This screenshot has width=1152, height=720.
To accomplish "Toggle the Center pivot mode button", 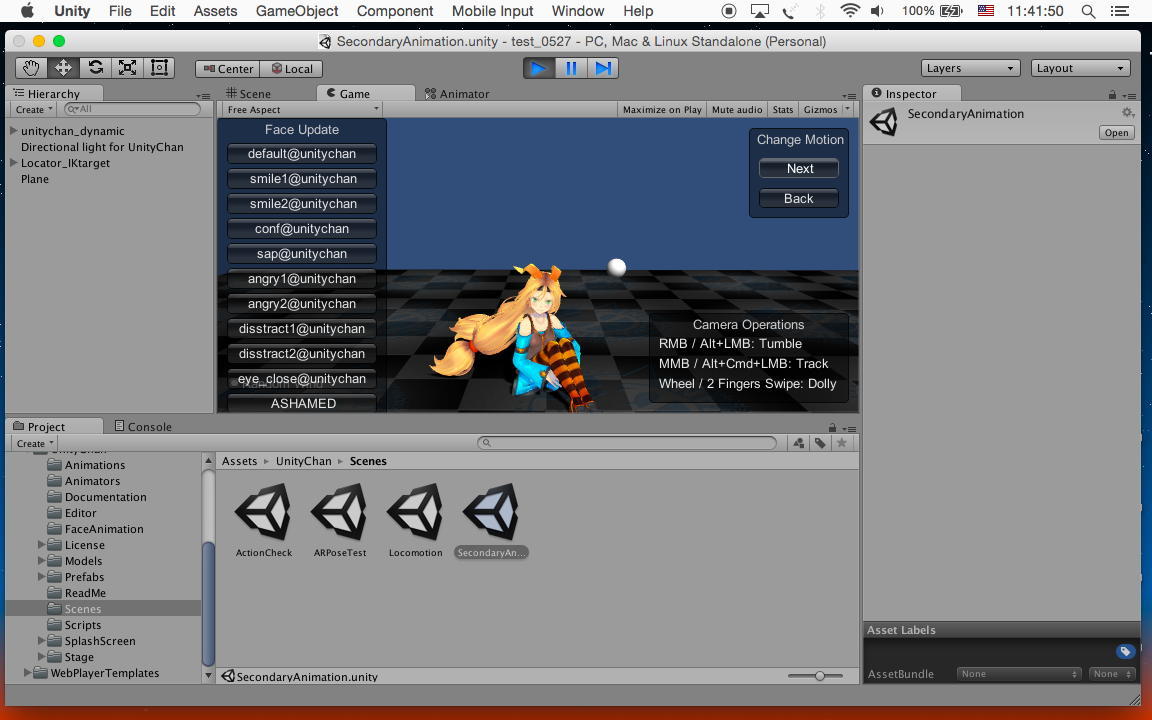I will click(x=228, y=68).
